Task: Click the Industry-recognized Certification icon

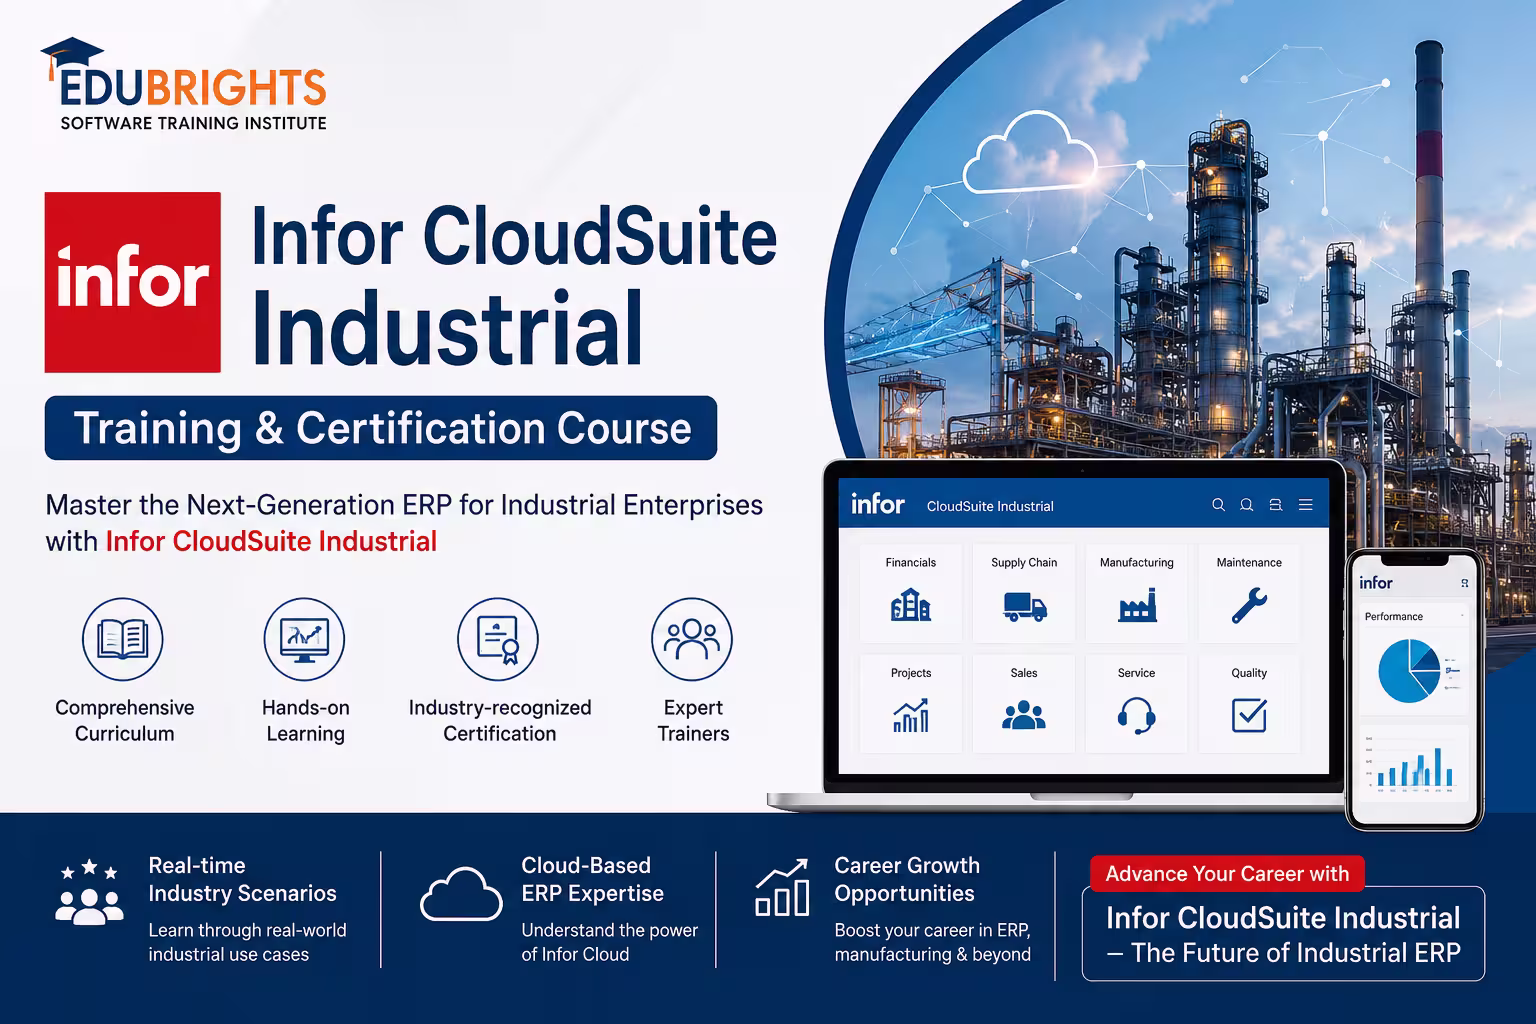Action: pos(498,639)
